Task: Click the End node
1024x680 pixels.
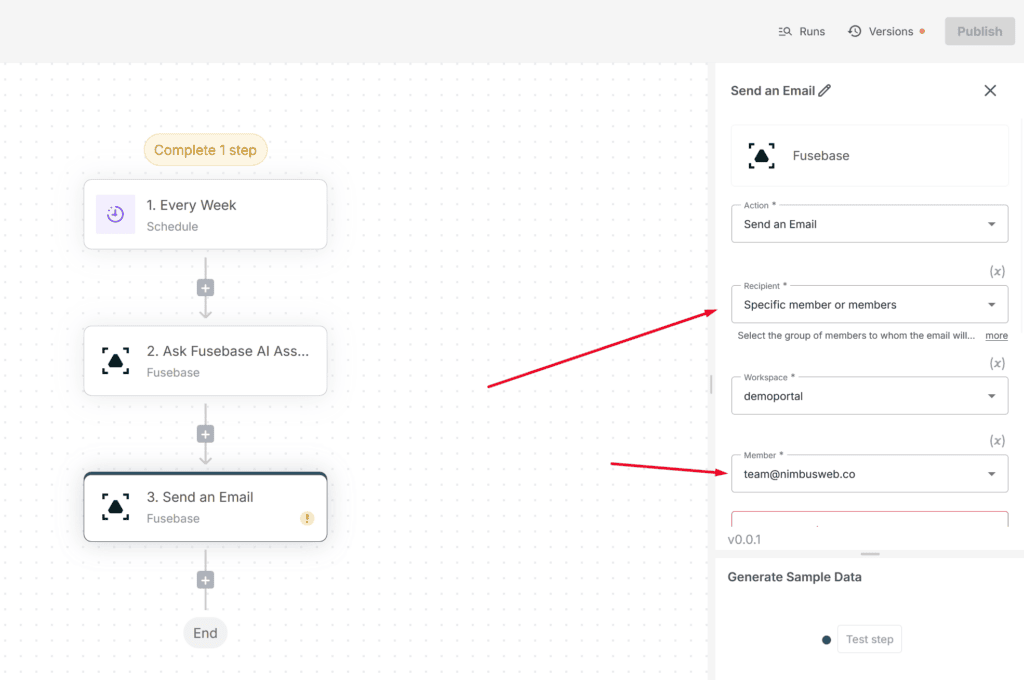Action: (x=205, y=633)
